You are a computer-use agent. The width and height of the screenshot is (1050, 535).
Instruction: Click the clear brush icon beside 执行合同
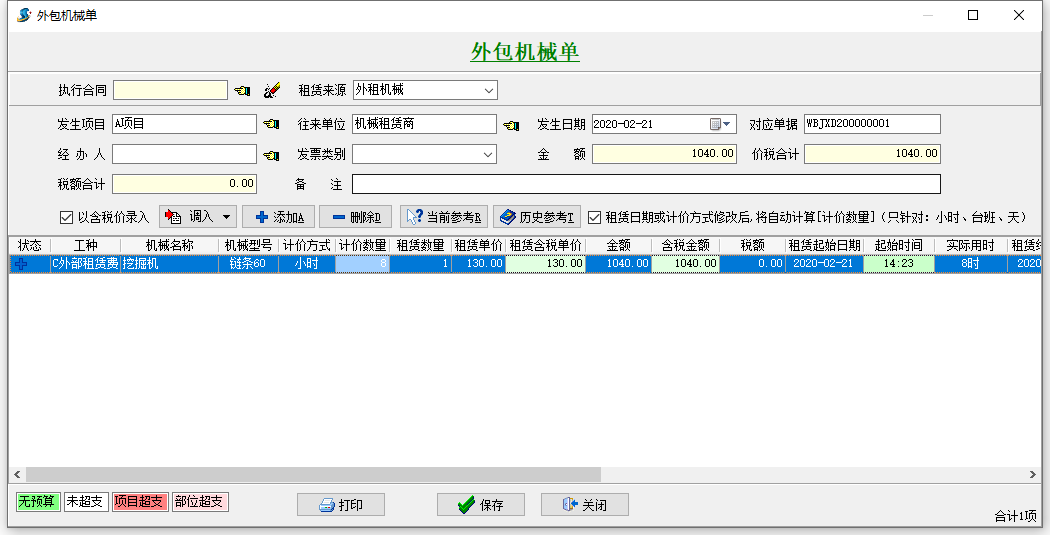tap(272, 91)
